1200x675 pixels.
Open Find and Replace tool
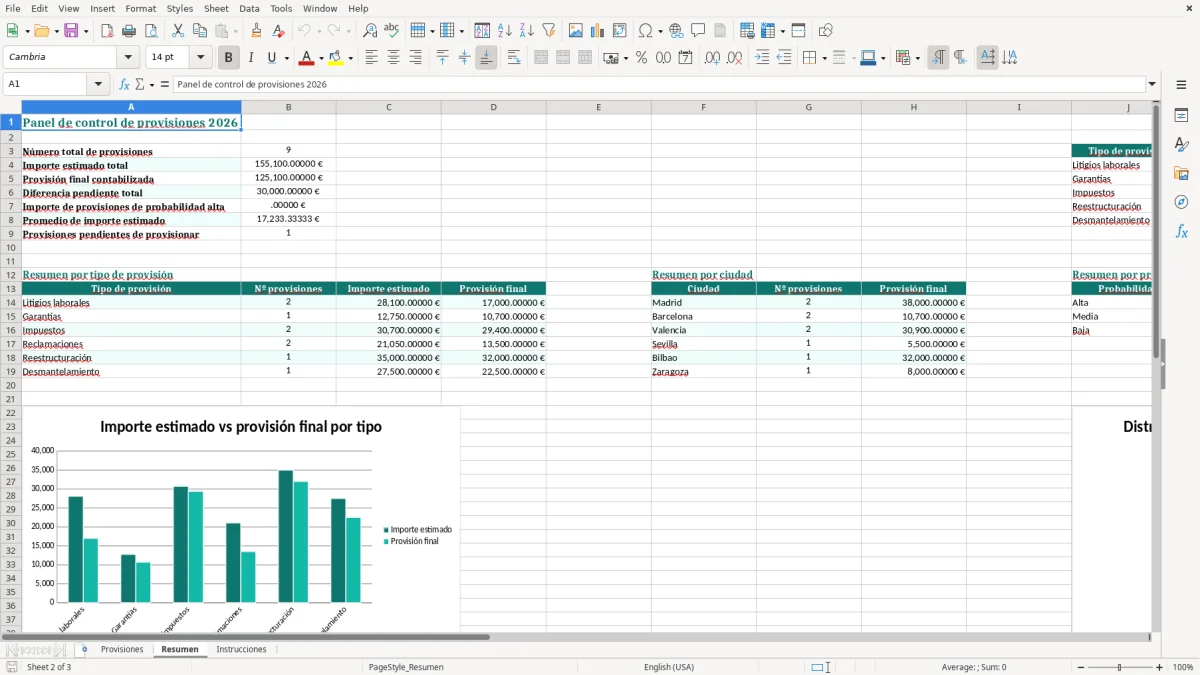click(x=370, y=31)
